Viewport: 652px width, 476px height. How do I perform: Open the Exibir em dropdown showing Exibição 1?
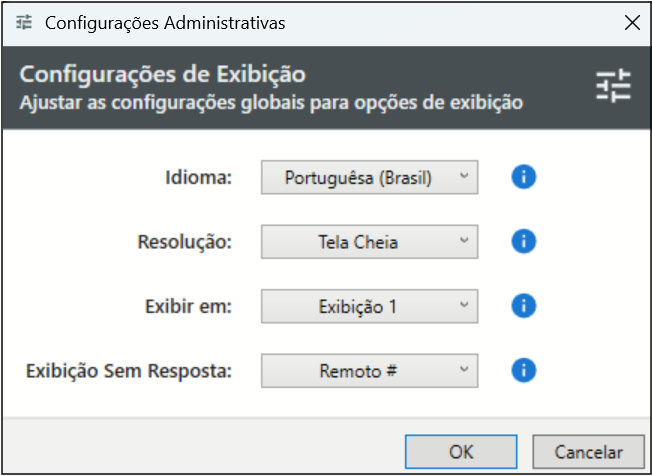coord(369,307)
